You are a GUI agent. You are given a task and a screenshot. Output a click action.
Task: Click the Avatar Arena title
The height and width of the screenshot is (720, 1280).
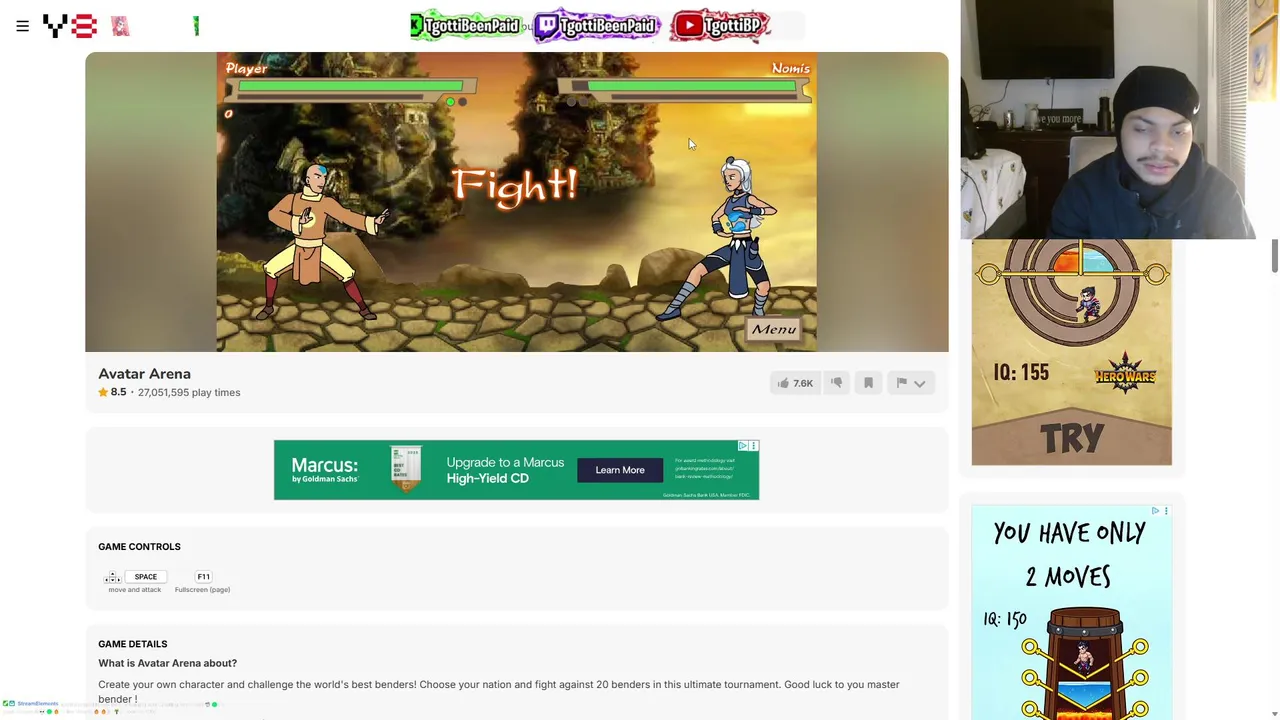click(144, 373)
